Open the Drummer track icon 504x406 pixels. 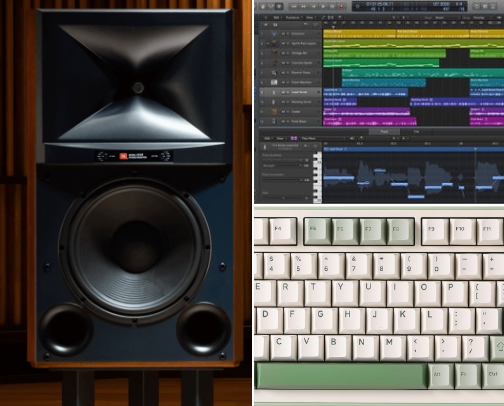[274, 34]
